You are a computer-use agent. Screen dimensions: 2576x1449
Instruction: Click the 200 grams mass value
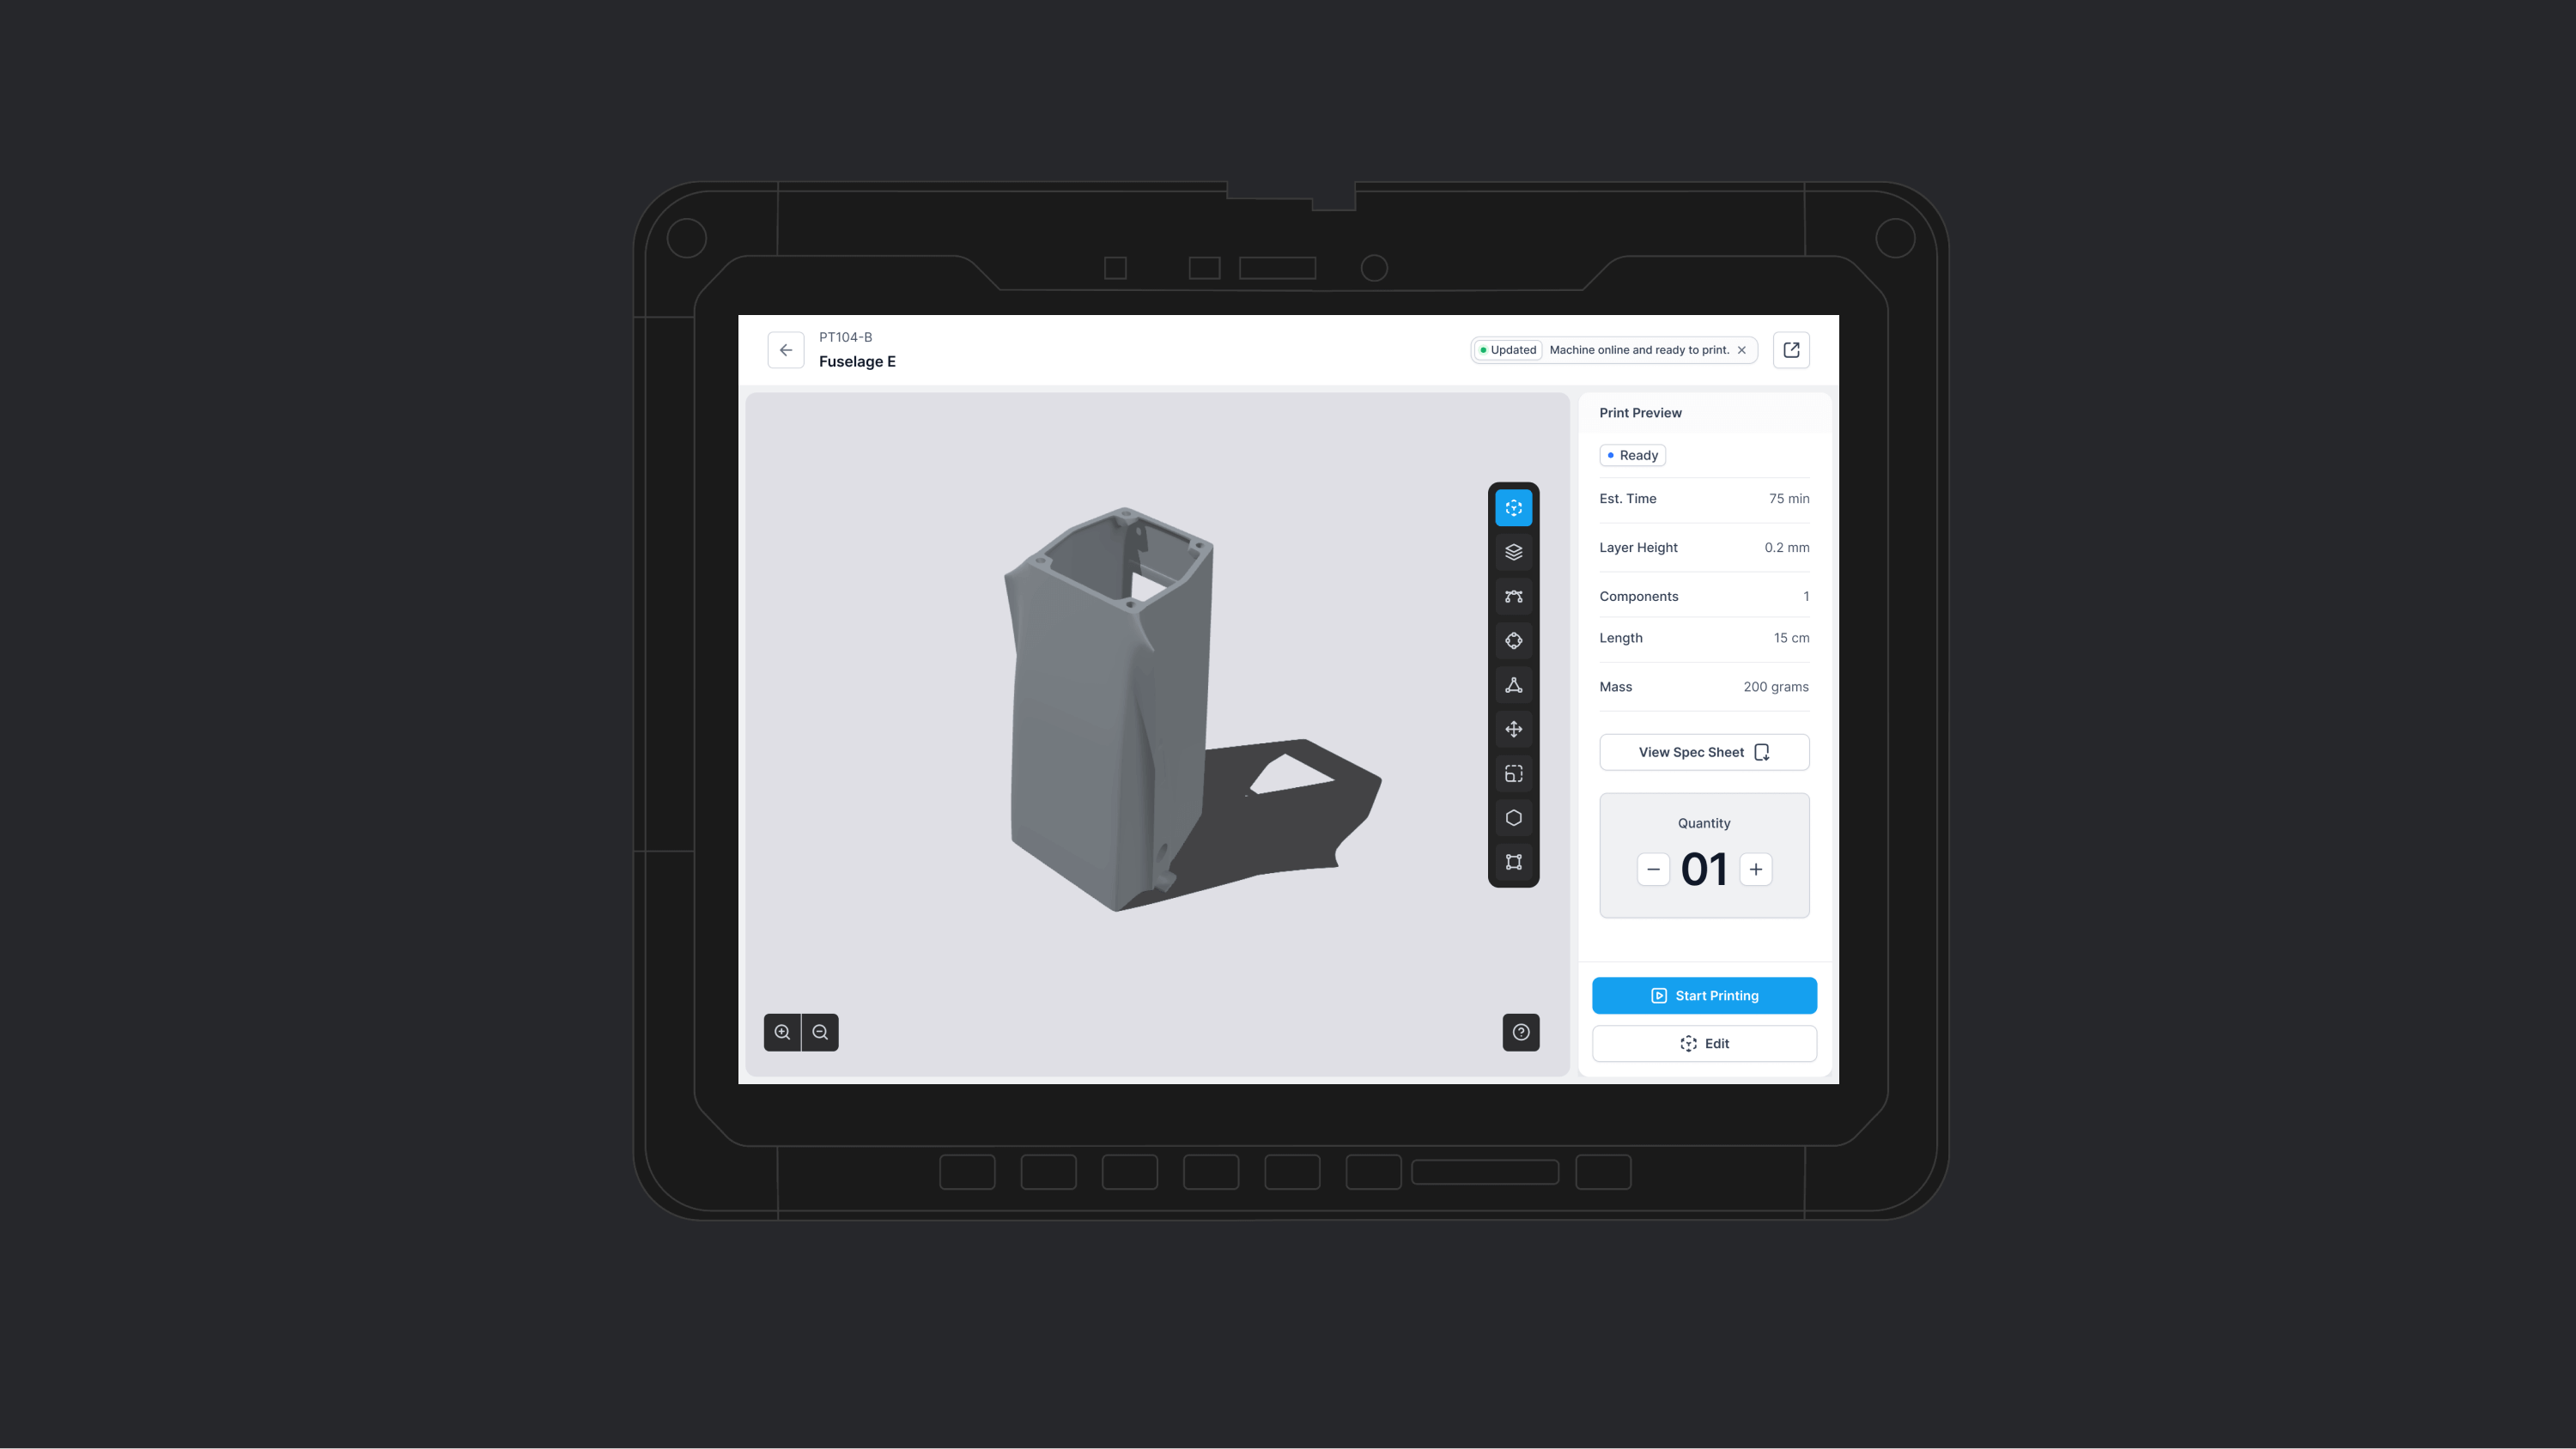1776,687
